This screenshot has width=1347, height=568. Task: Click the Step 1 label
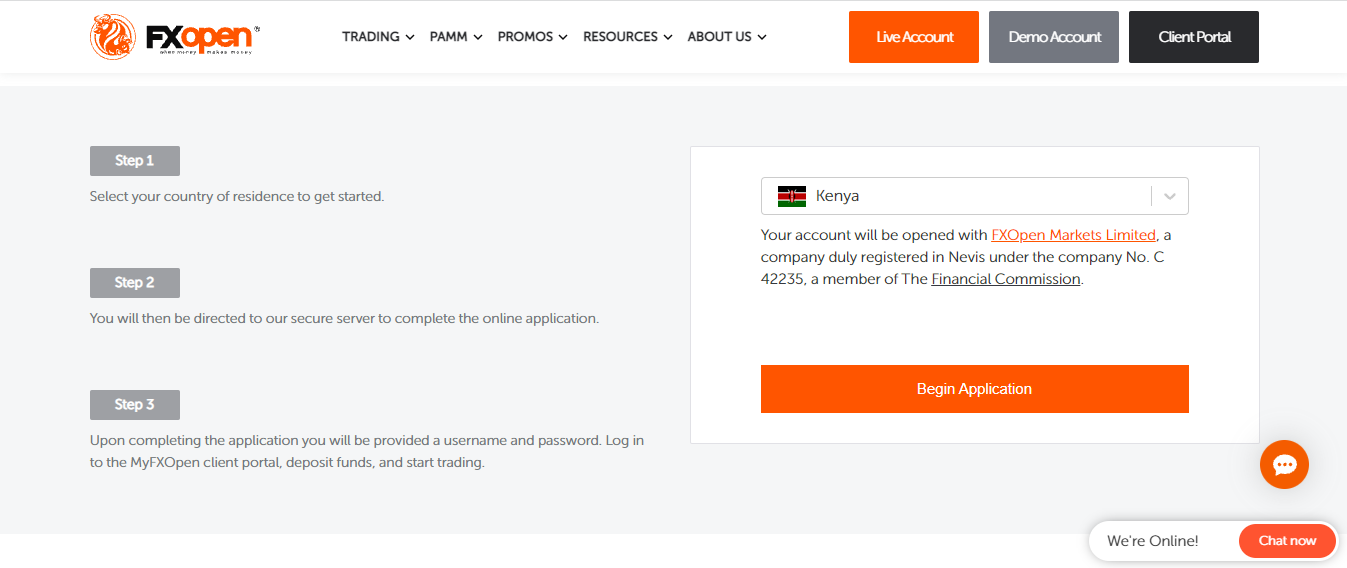click(135, 161)
